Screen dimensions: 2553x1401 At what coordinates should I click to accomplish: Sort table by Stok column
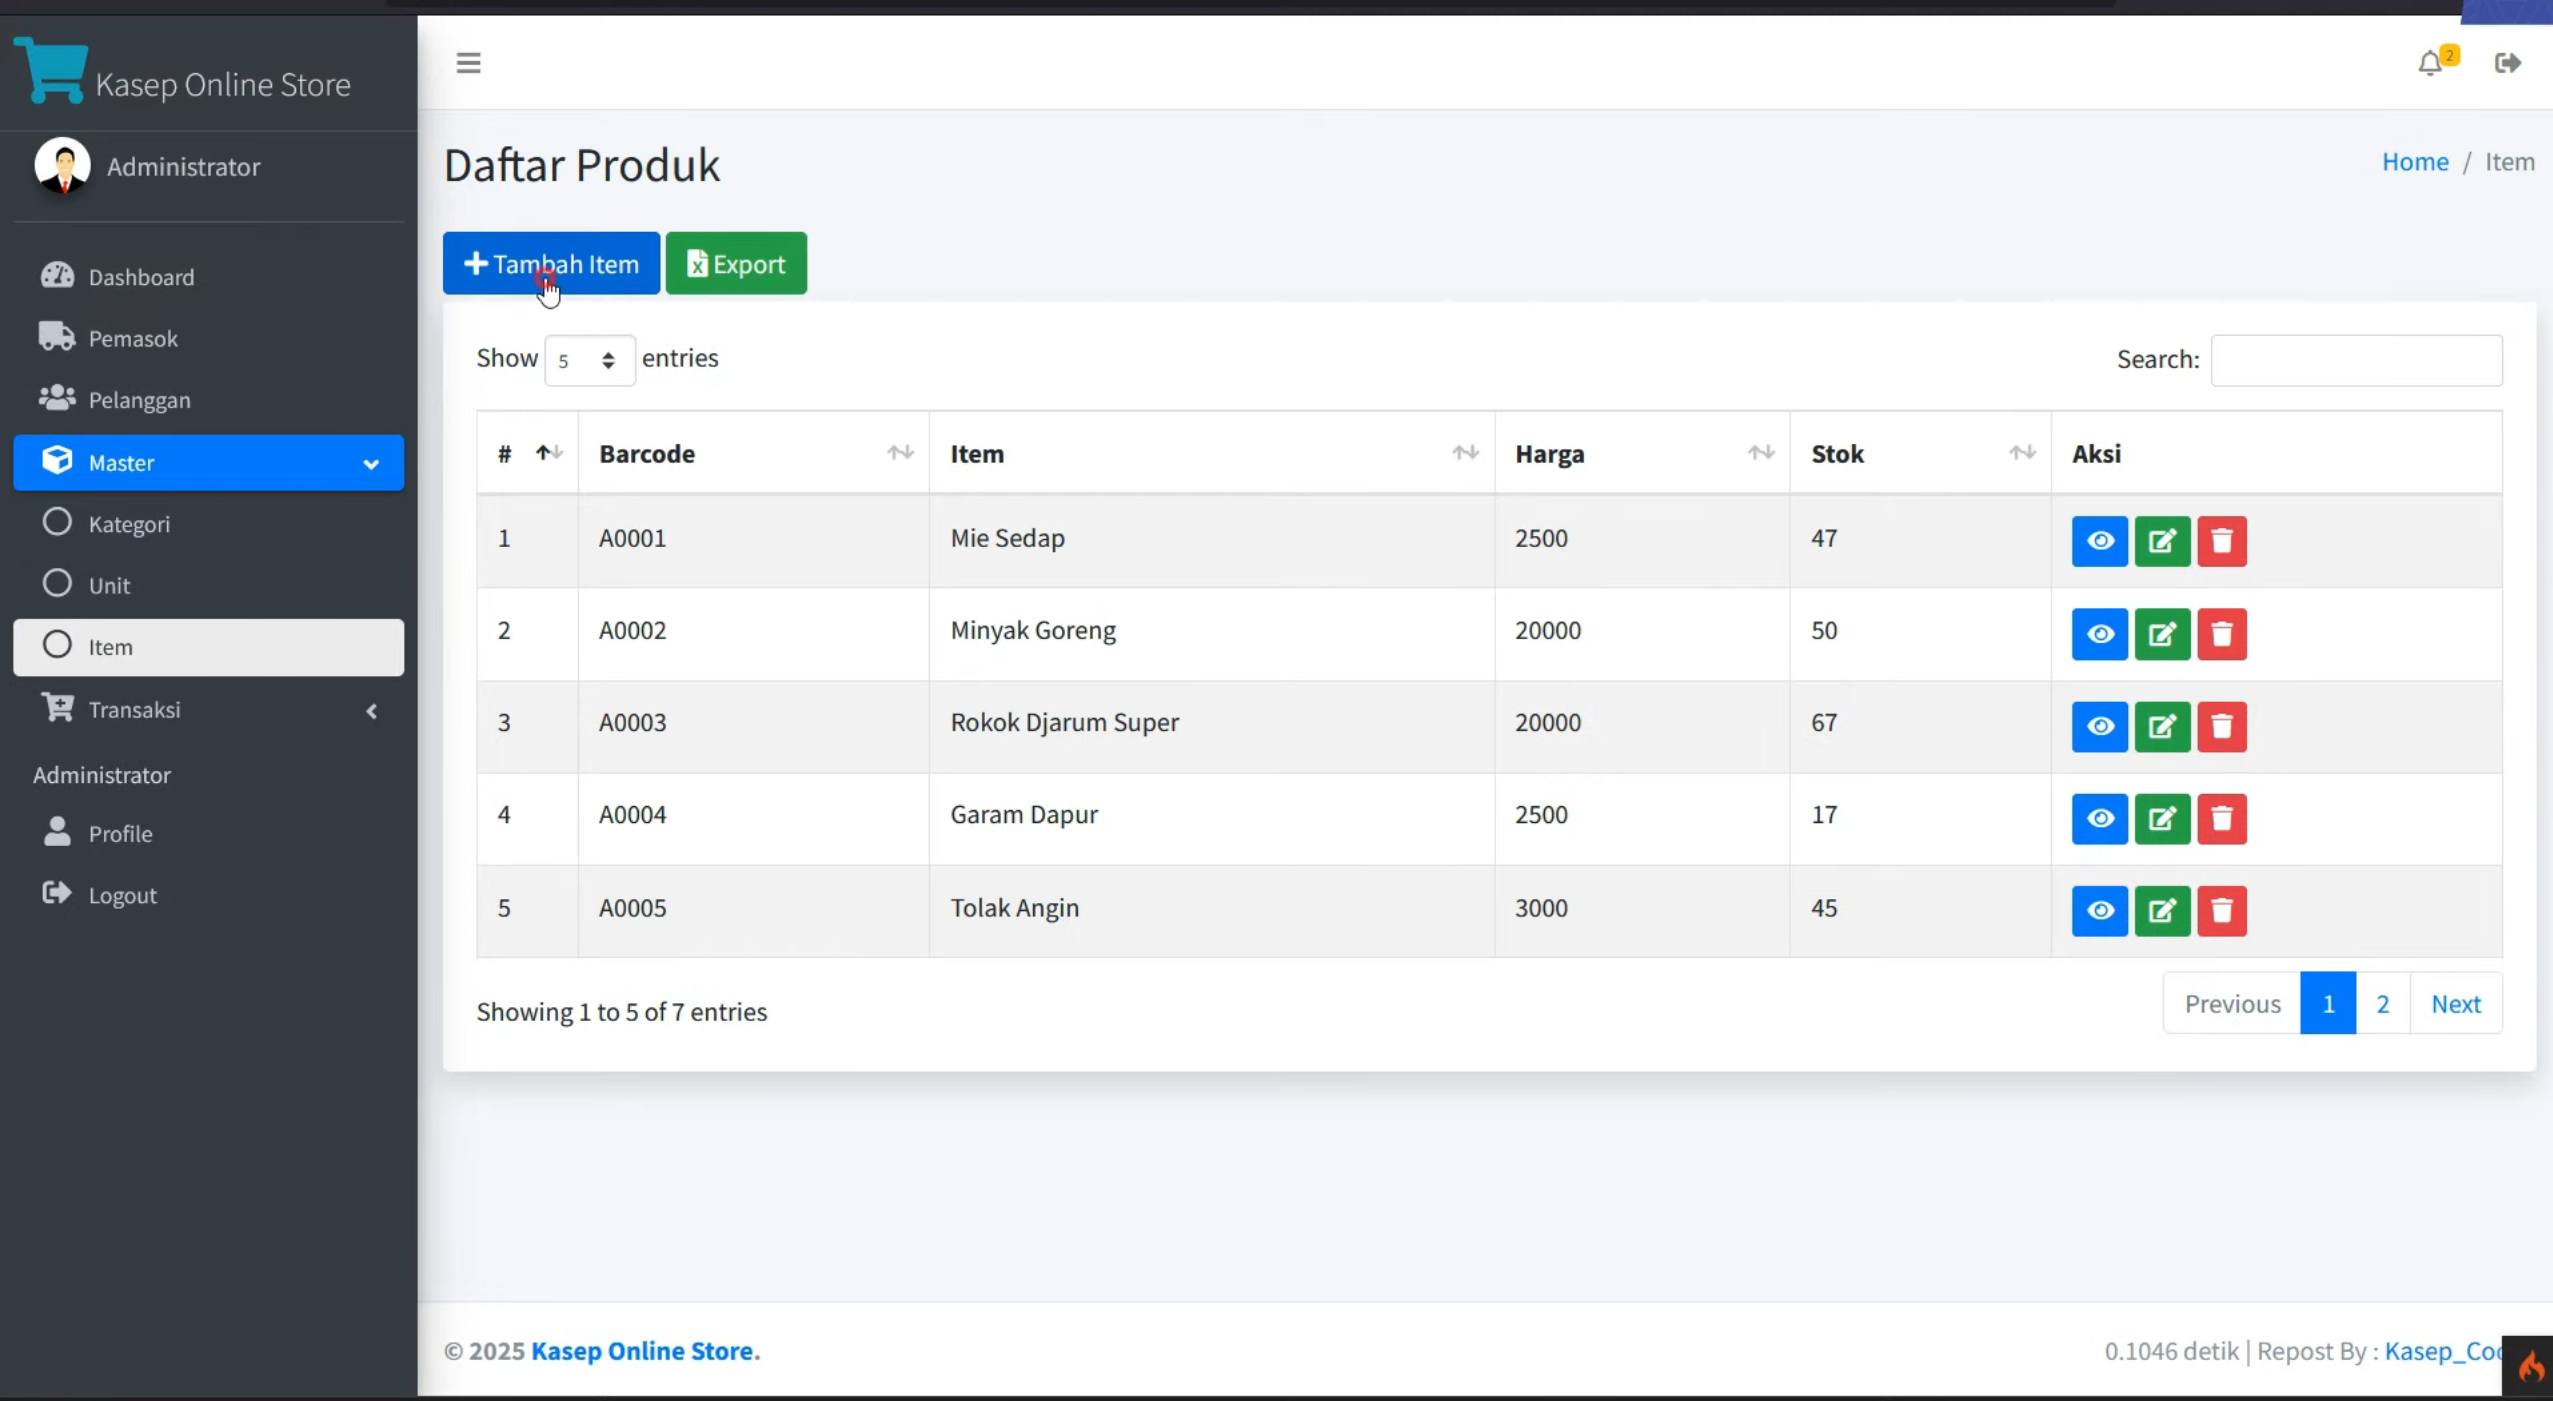point(1920,453)
